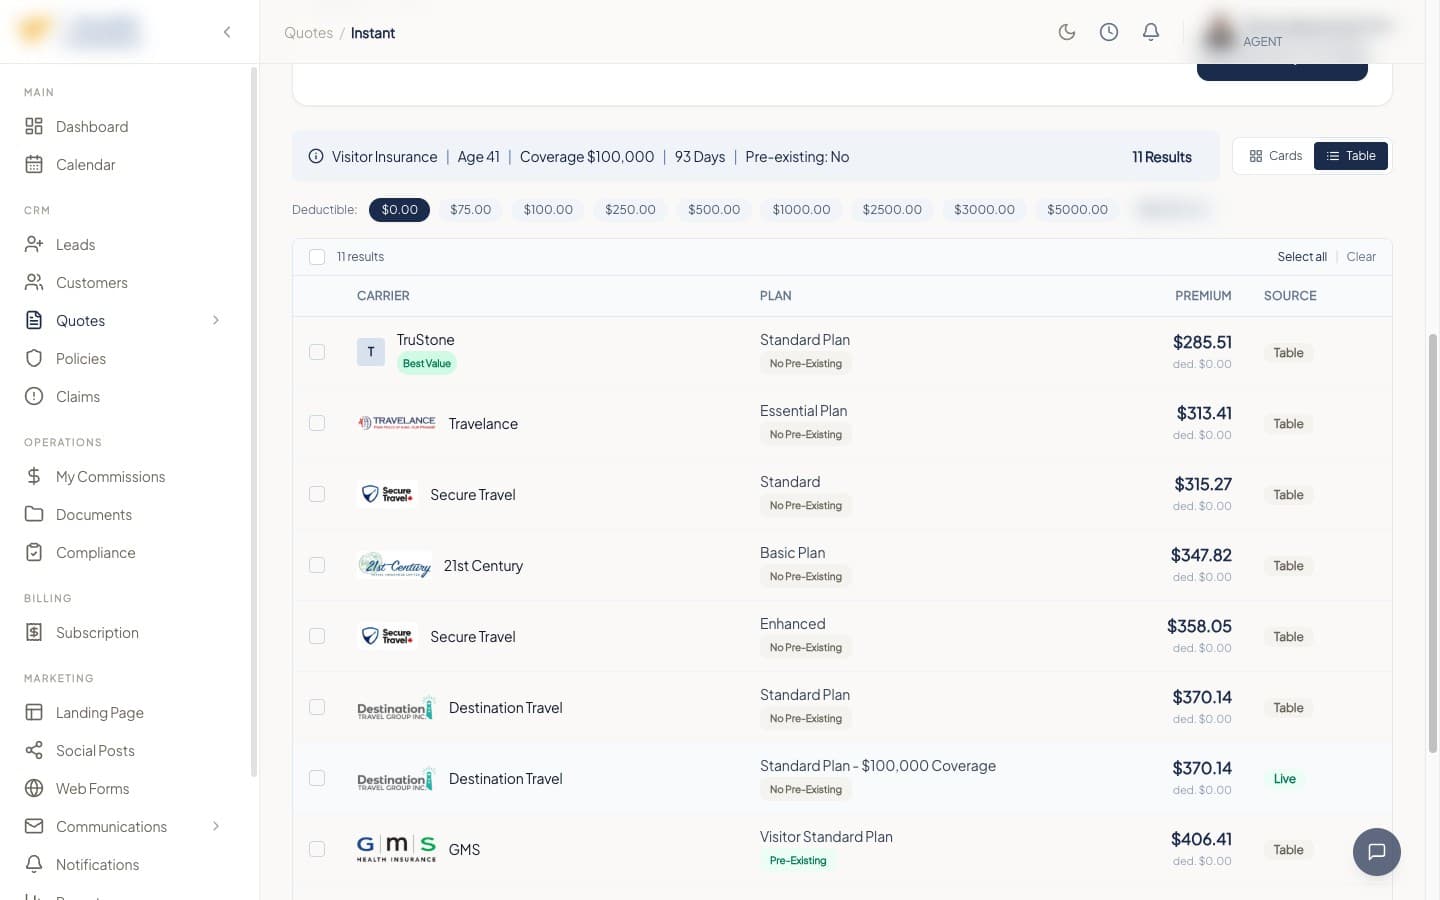Click the main page vertical scrollbar
Viewport: 1440px width, 900px height.
tap(1432, 543)
